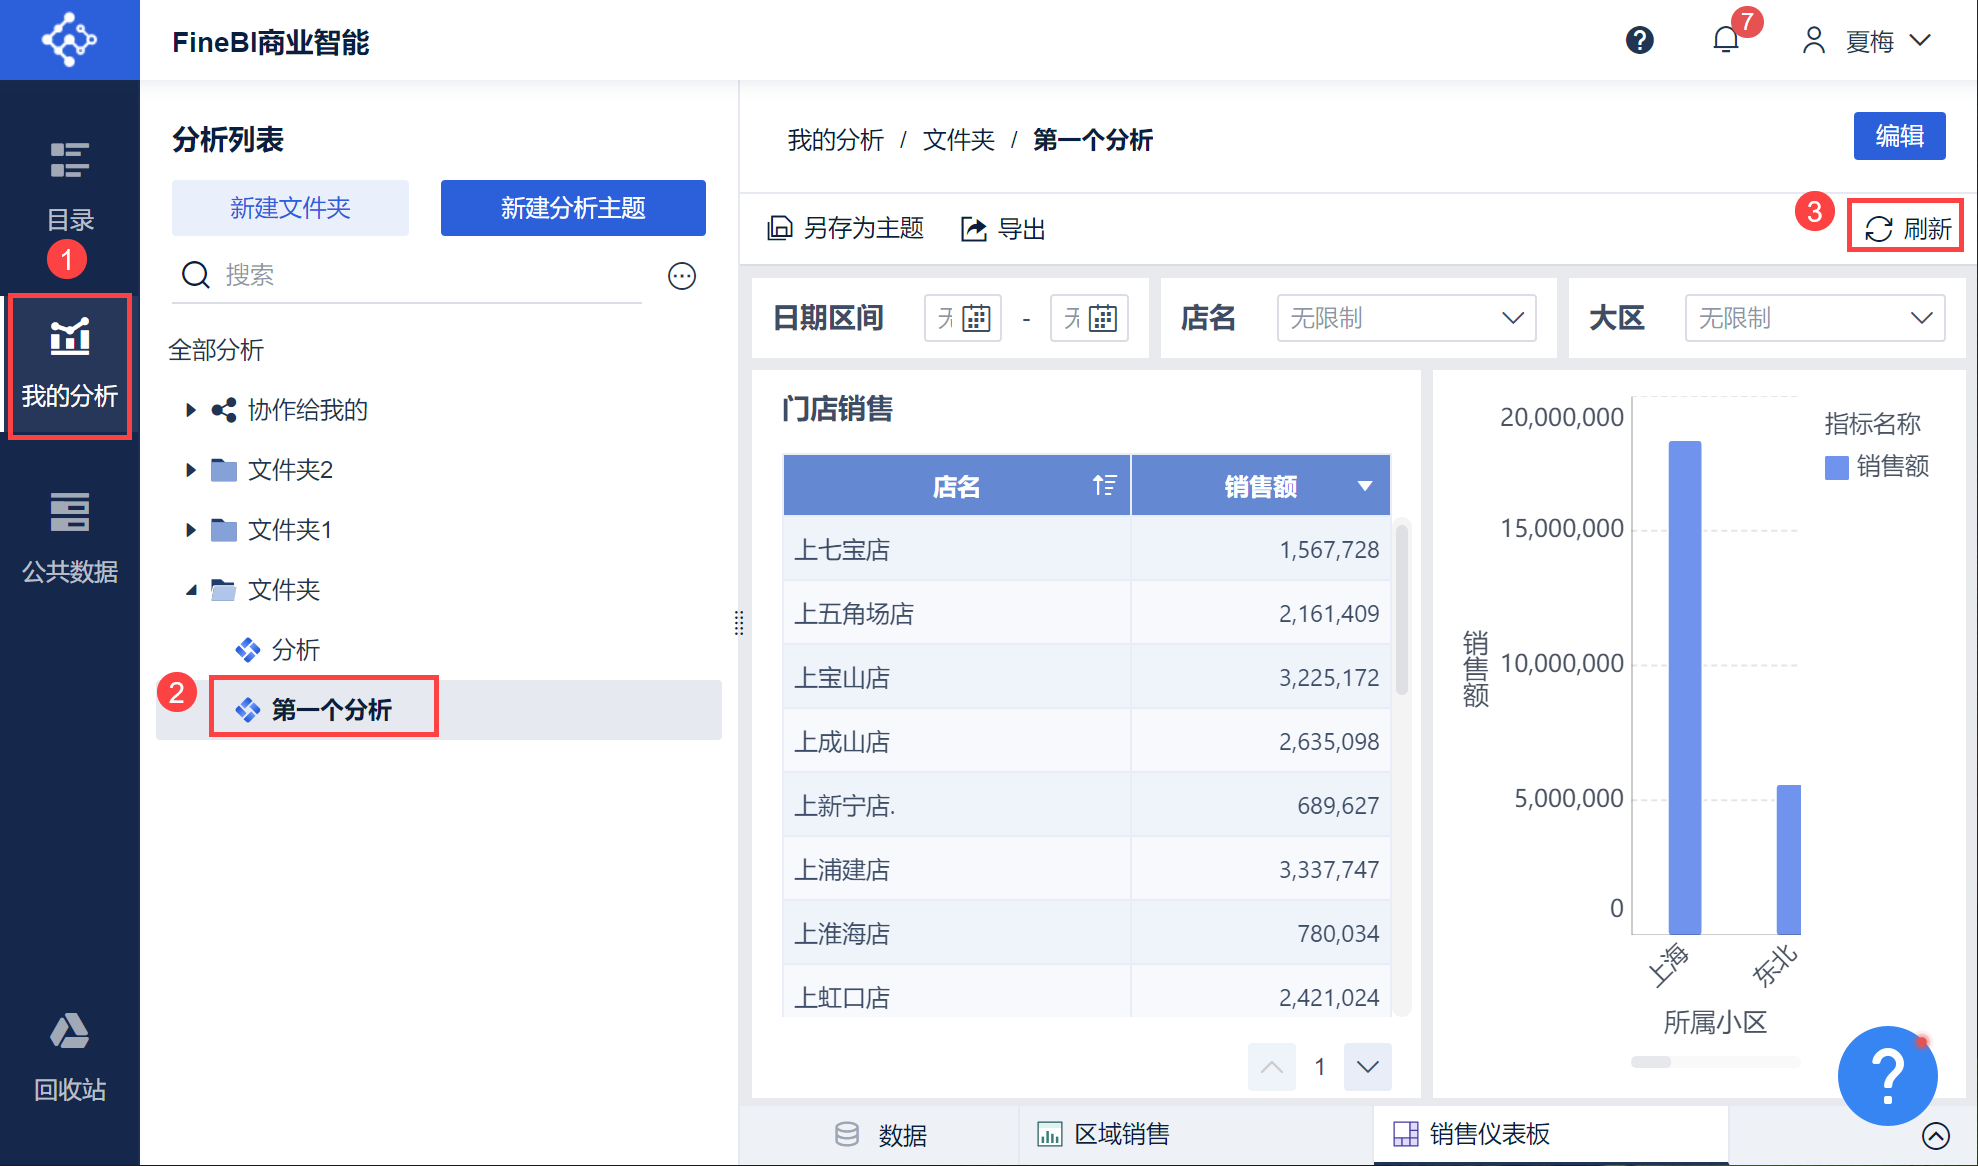Switch to the 数据 tab
The height and width of the screenshot is (1166, 1978).
tap(881, 1134)
